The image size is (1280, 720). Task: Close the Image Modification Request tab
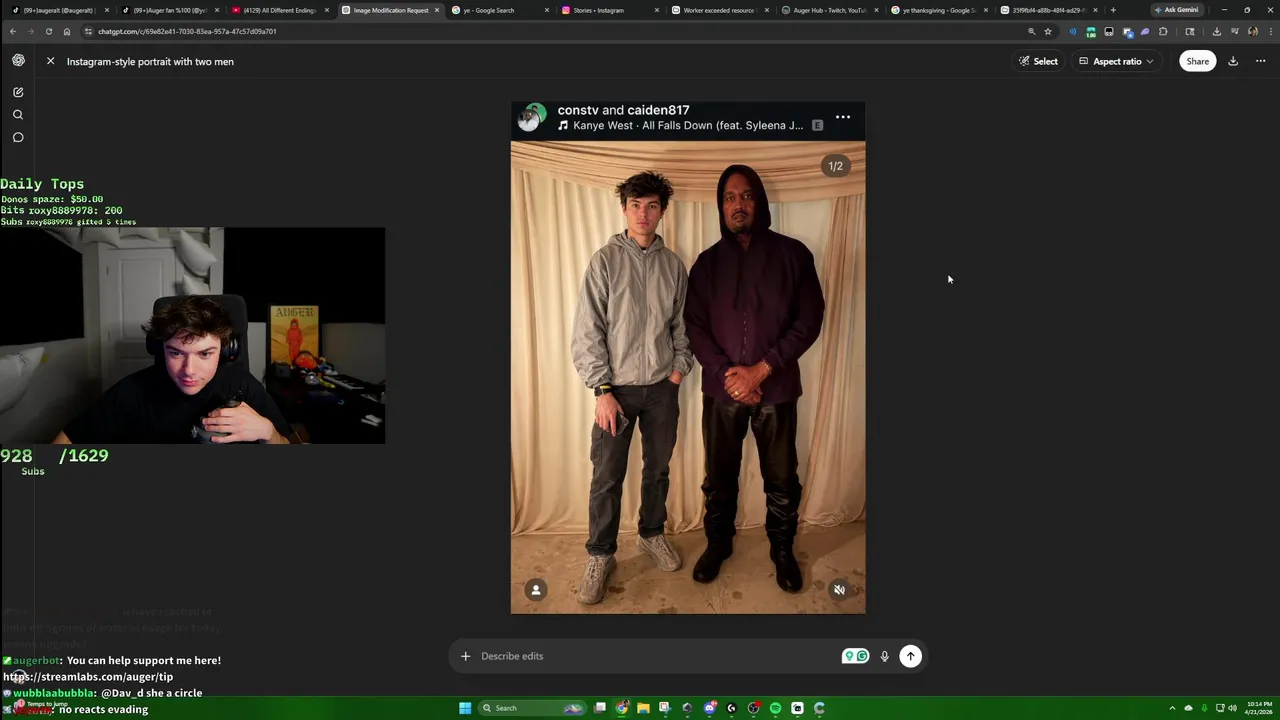(x=436, y=10)
